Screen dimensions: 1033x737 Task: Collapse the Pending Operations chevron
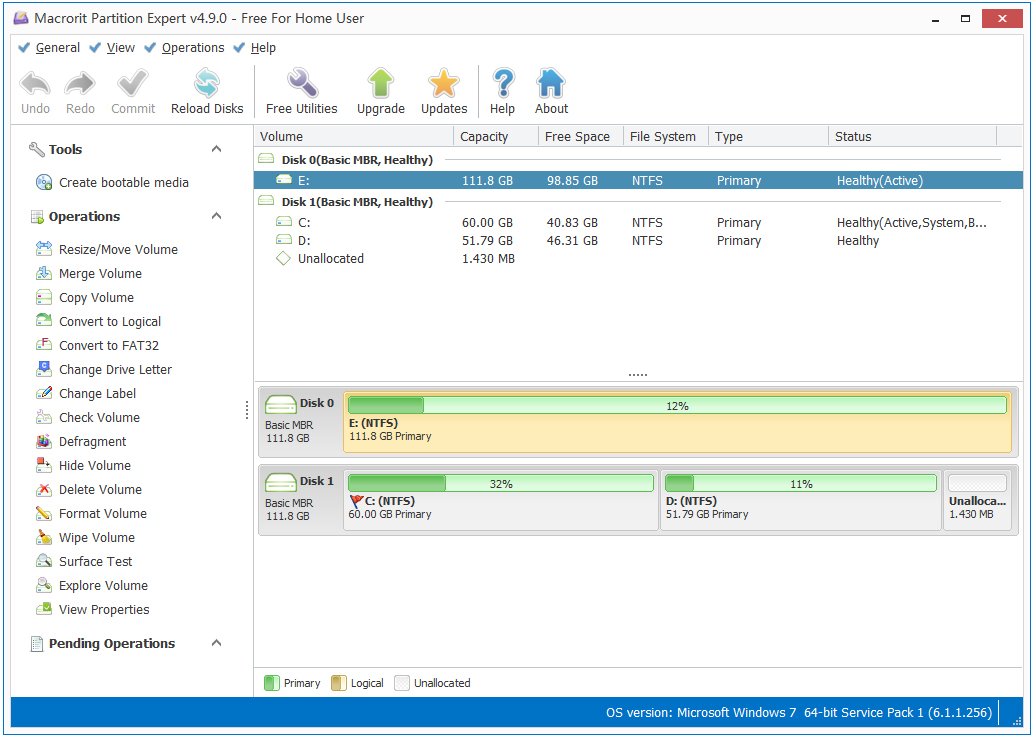click(x=216, y=643)
